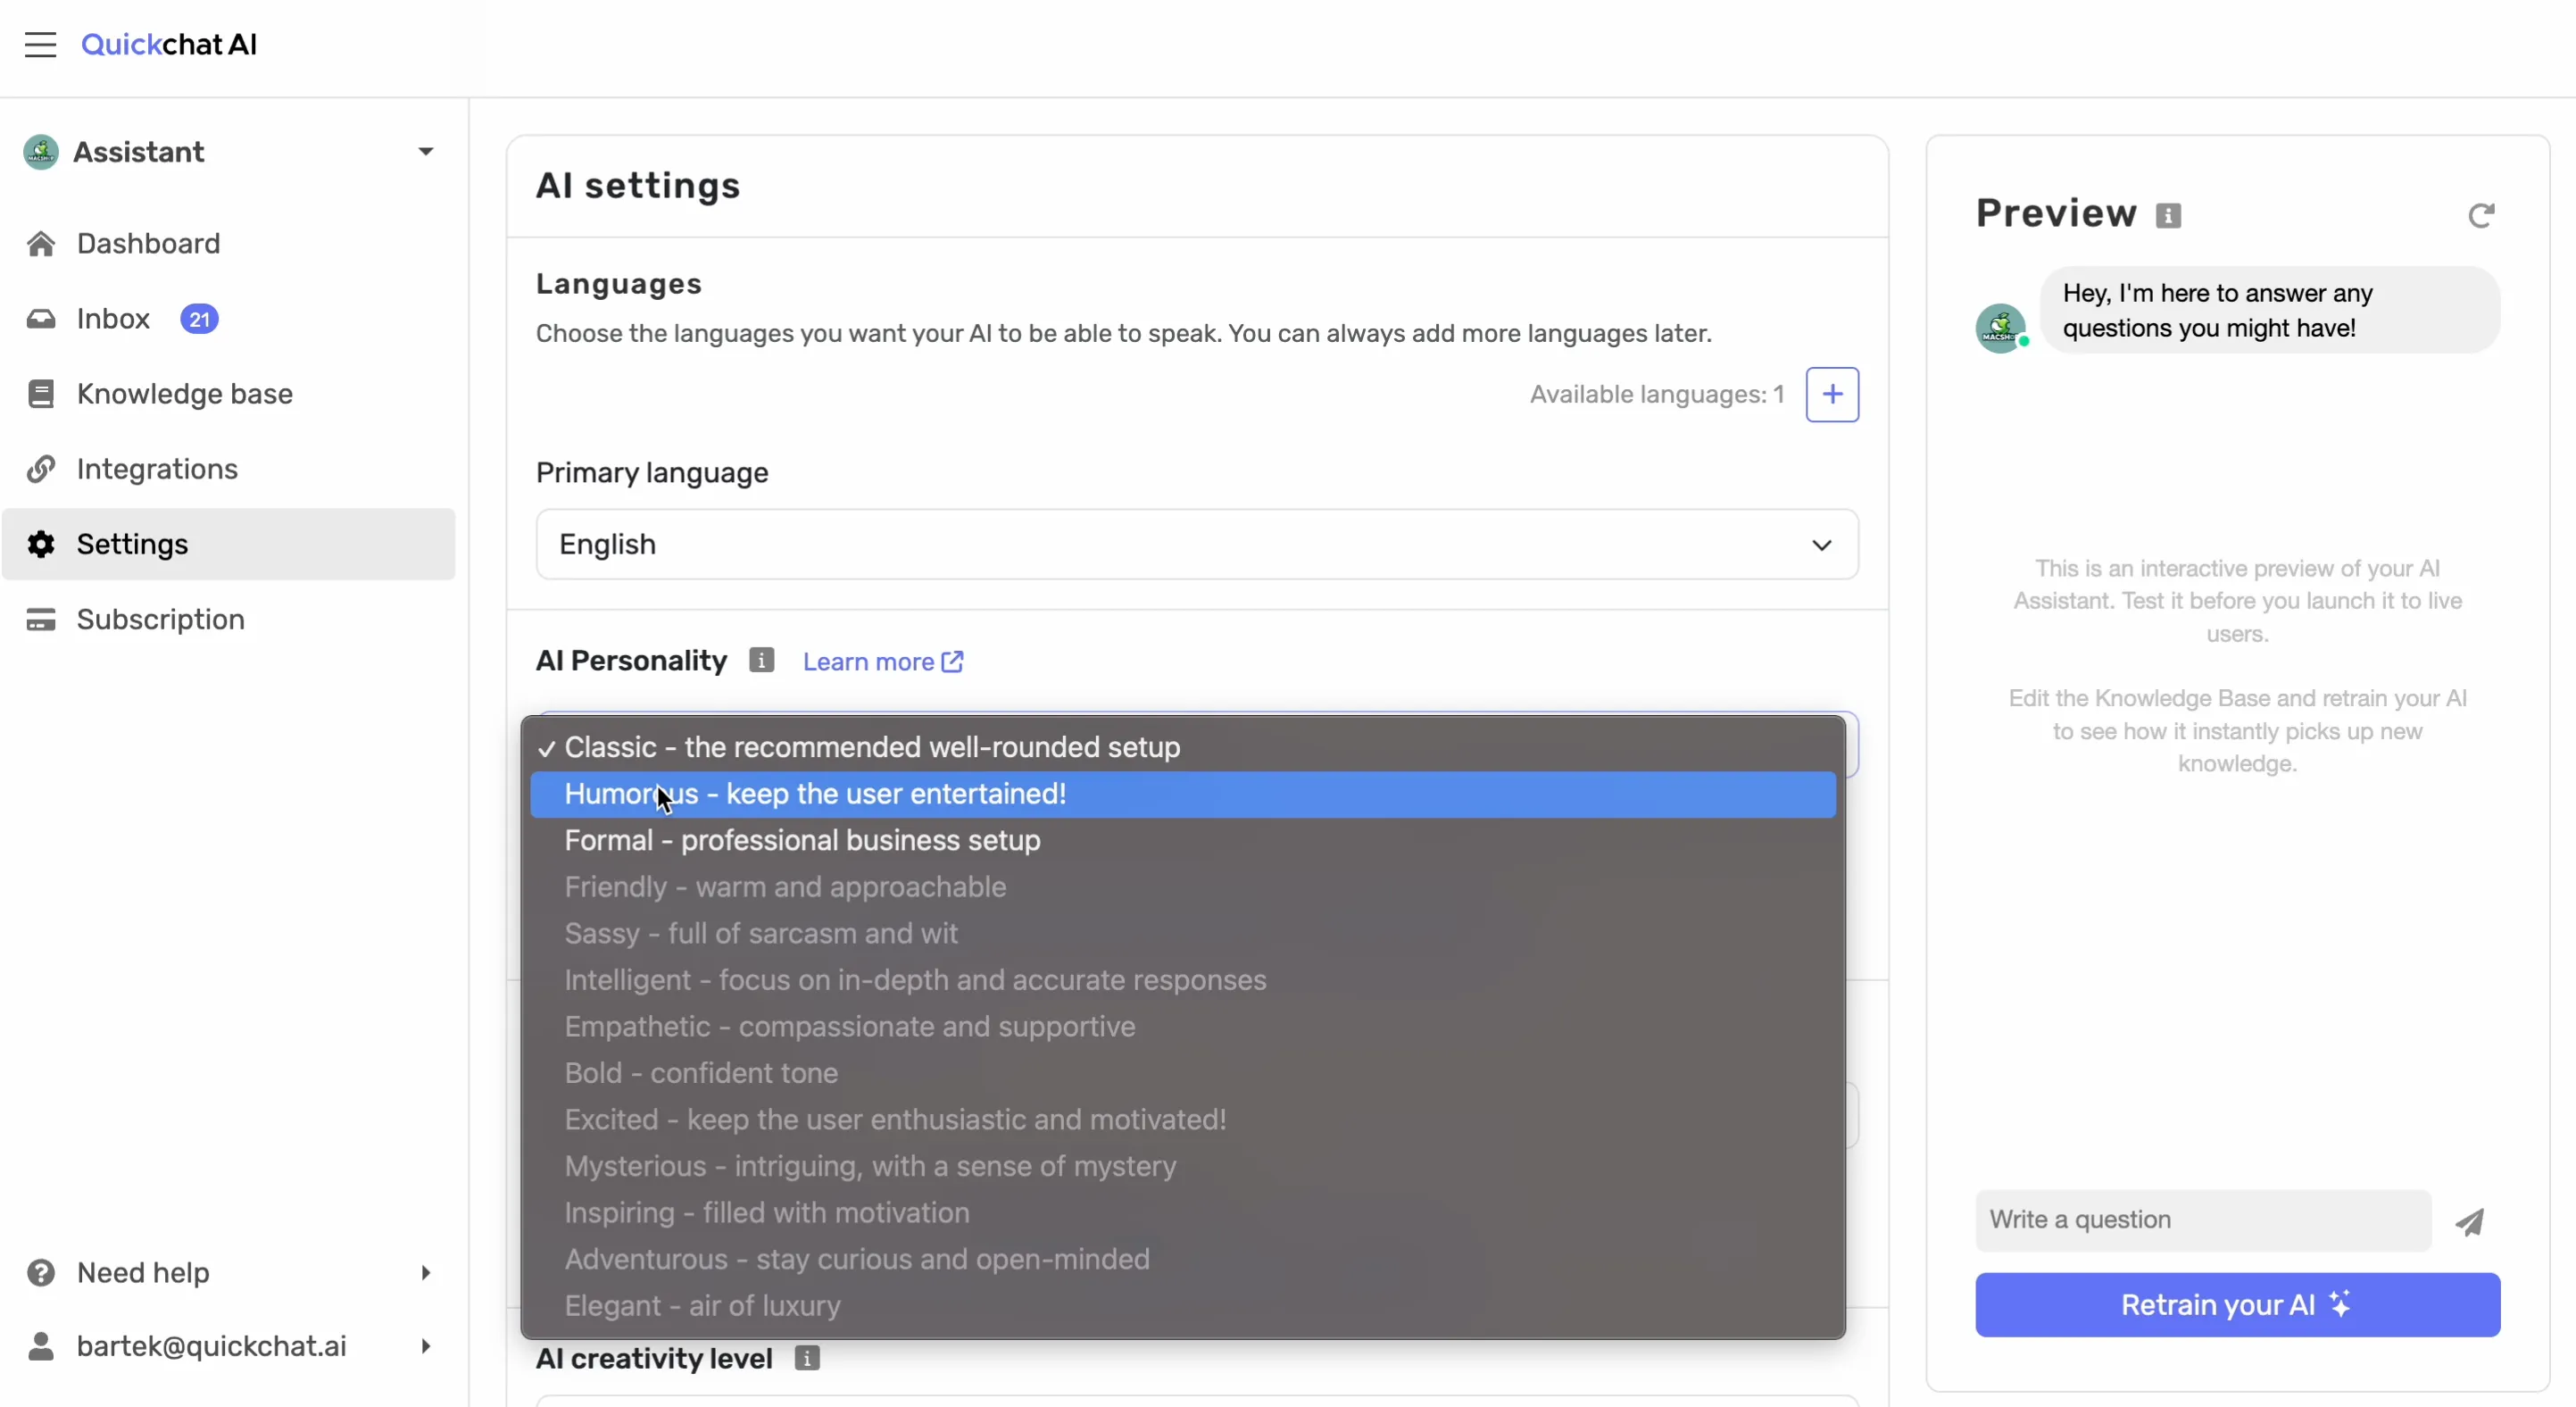Select Adventurous curious and open-minded option
The width and height of the screenshot is (2576, 1407).
[1183, 1259]
